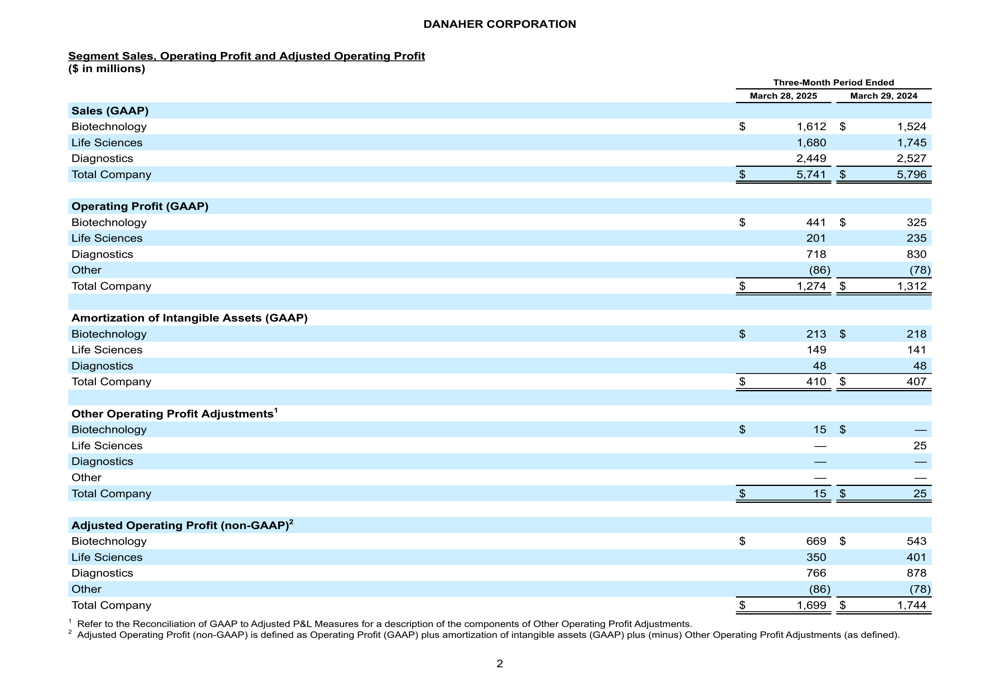
Task: Click Life Sciences sales value 1,745
Action: [x=912, y=143]
